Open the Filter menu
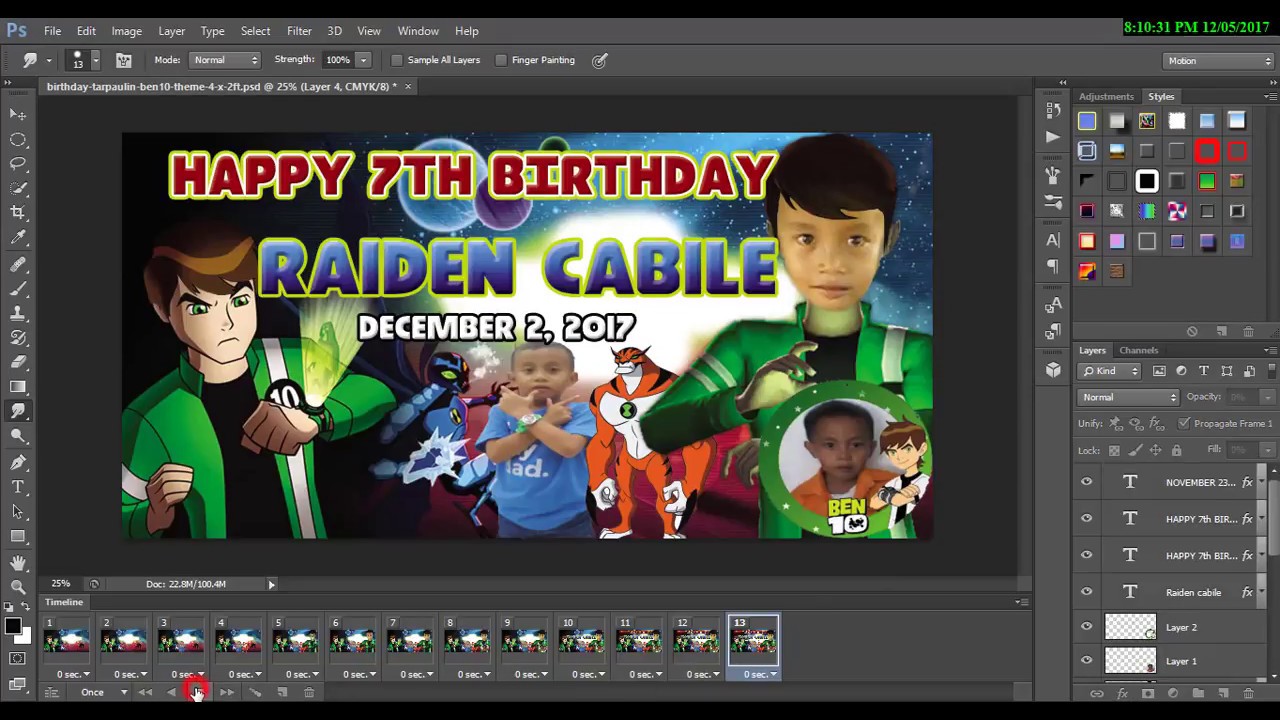This screenshot has width=1280, height=720. [299, 31]
